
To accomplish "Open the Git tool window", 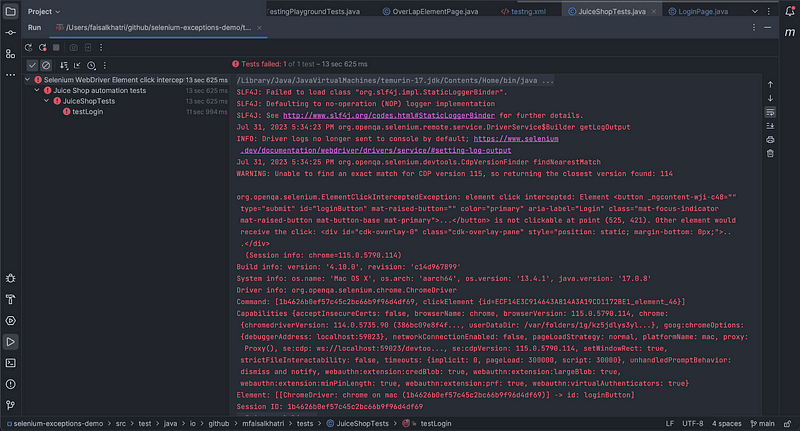I will click(10, 405).
